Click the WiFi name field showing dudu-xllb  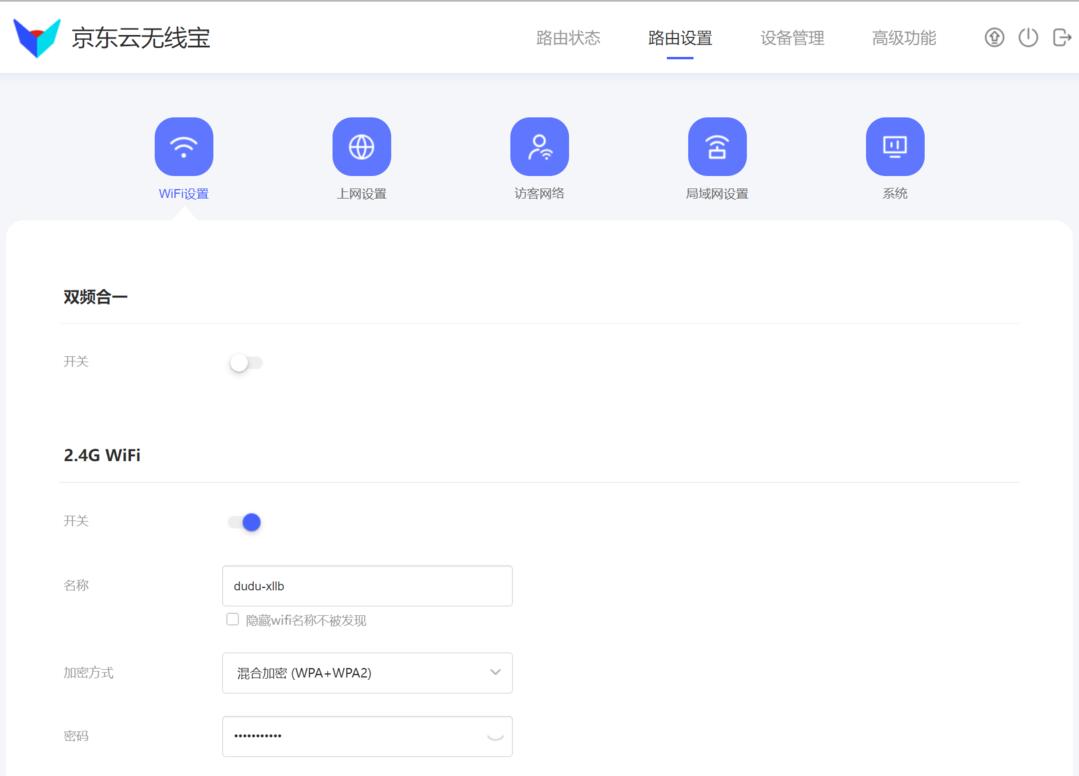pyautogui.click(x=366, y=585)
